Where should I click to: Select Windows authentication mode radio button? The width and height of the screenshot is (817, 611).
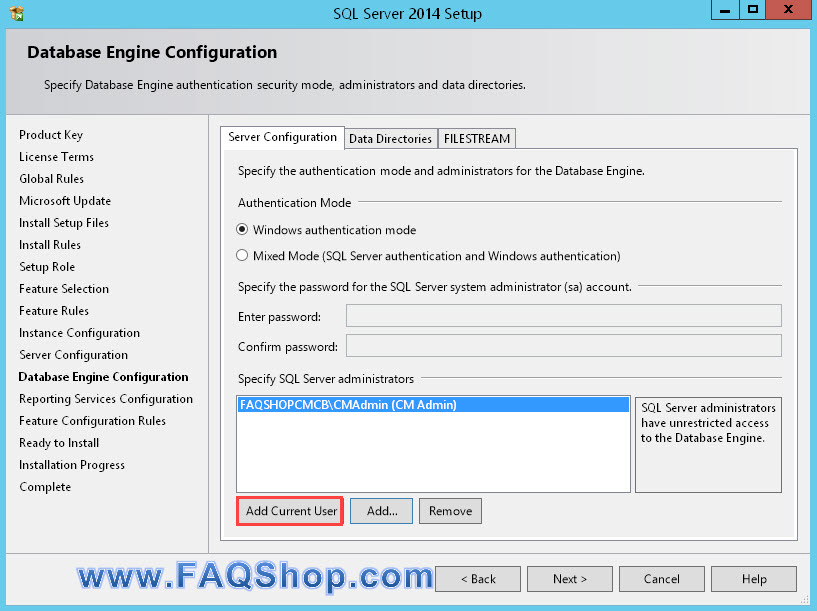242,230
